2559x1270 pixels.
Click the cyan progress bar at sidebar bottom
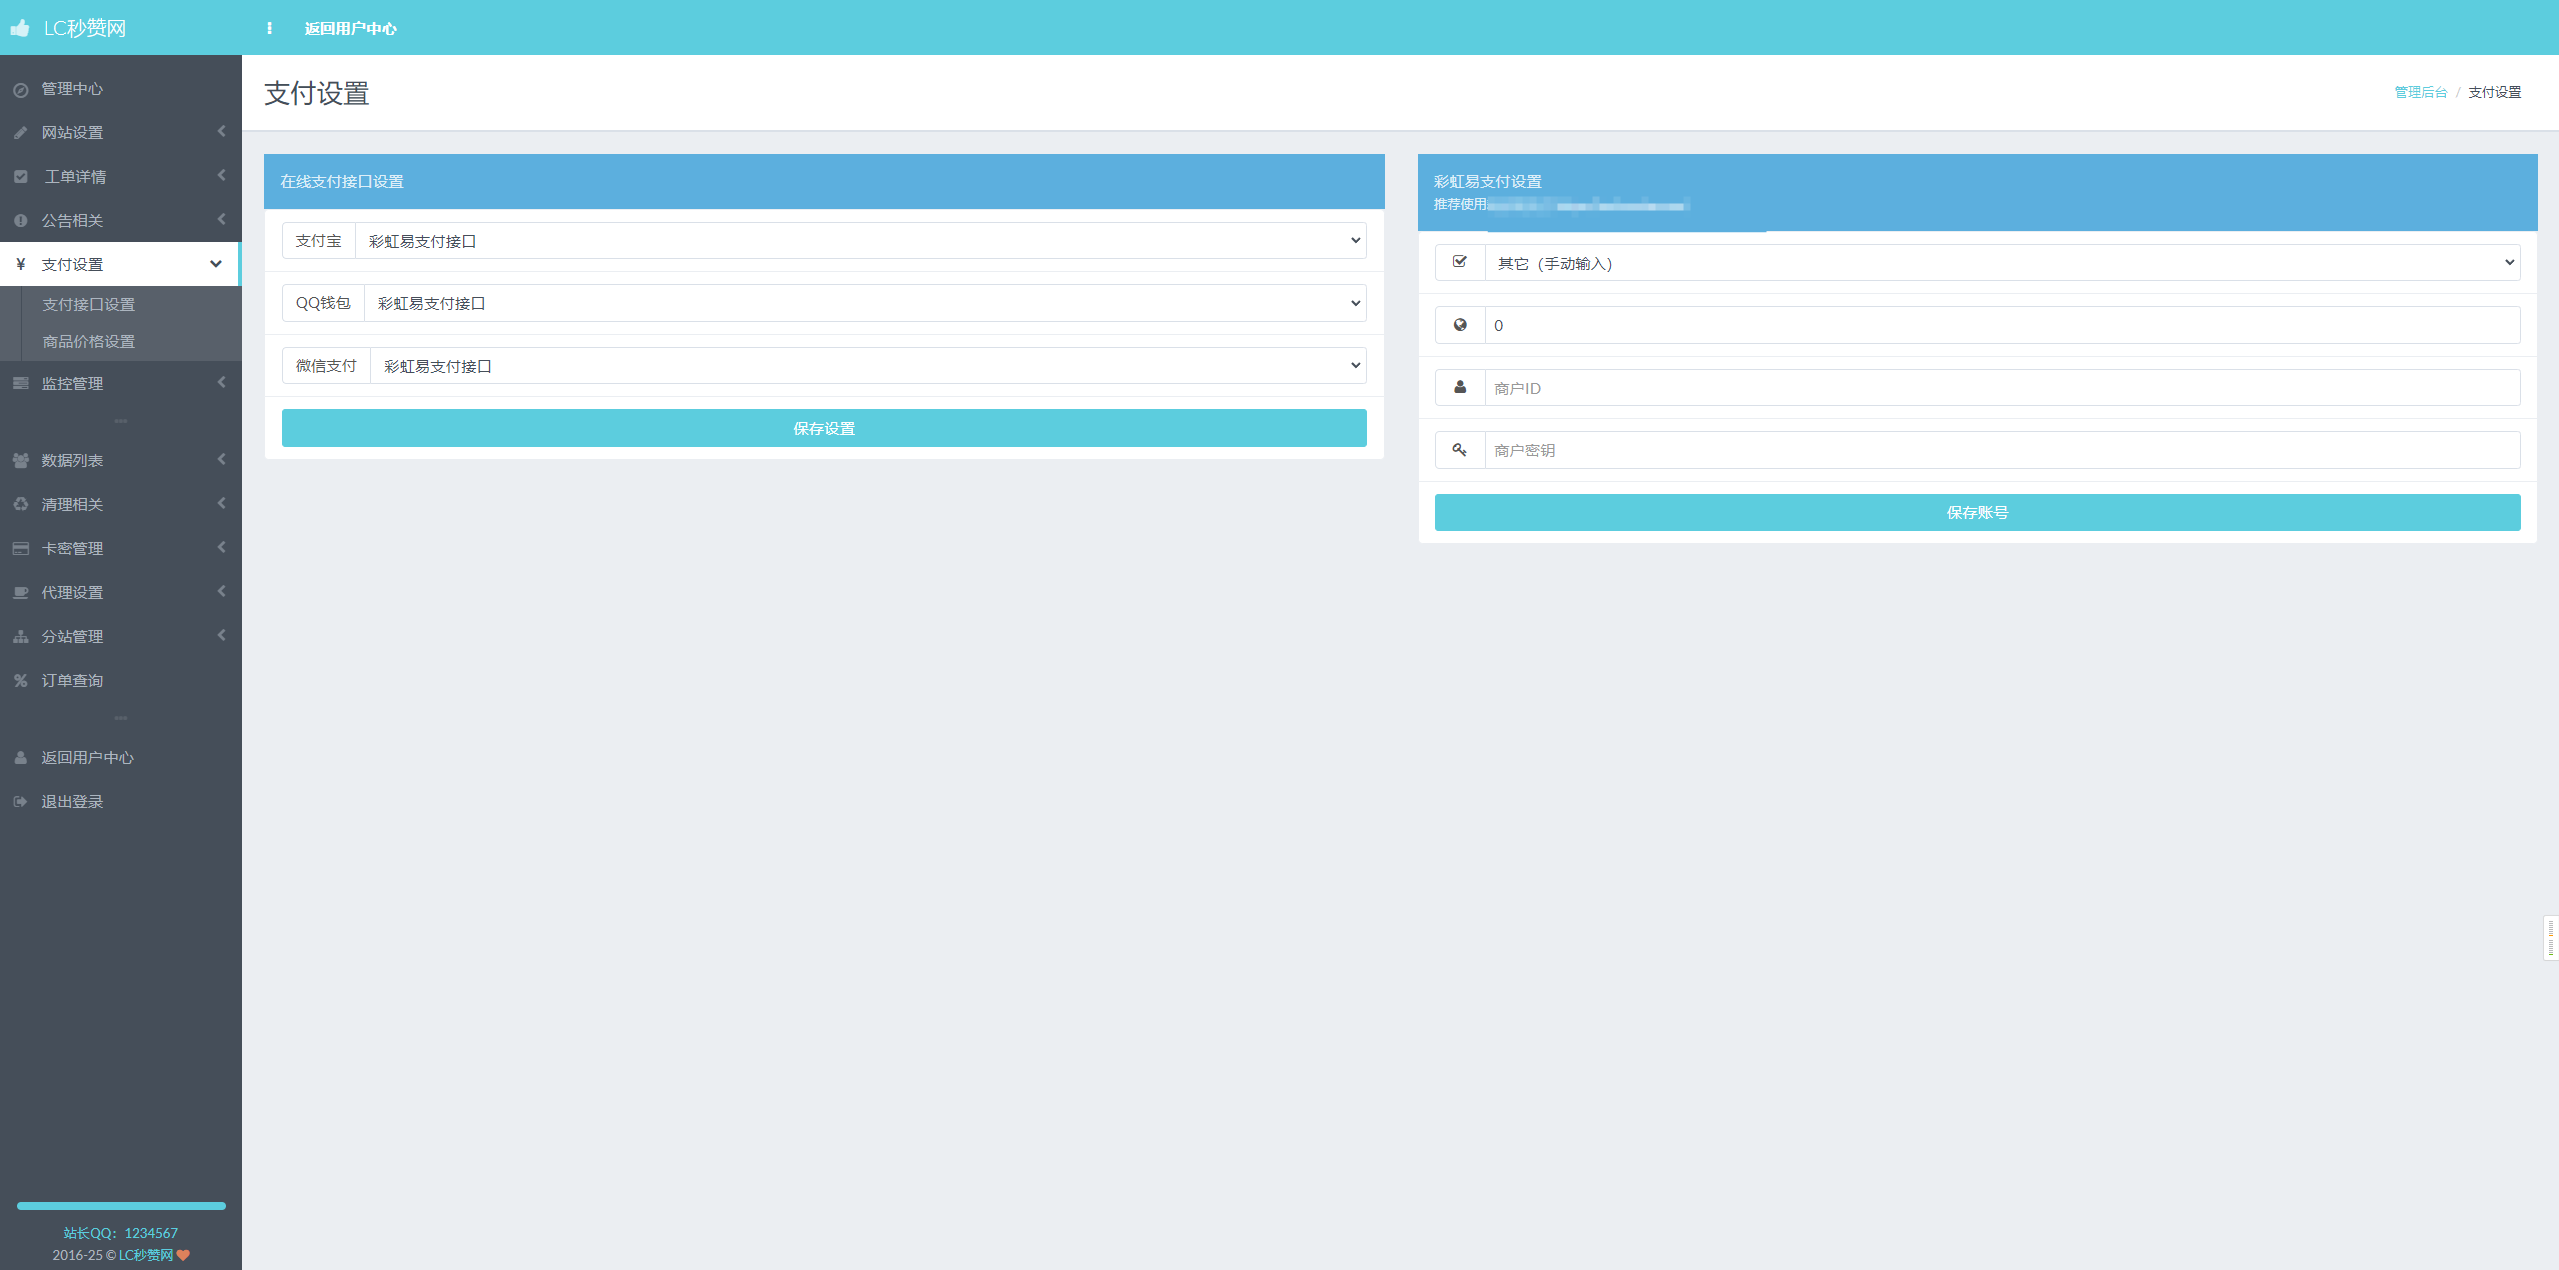[121, 1205]
